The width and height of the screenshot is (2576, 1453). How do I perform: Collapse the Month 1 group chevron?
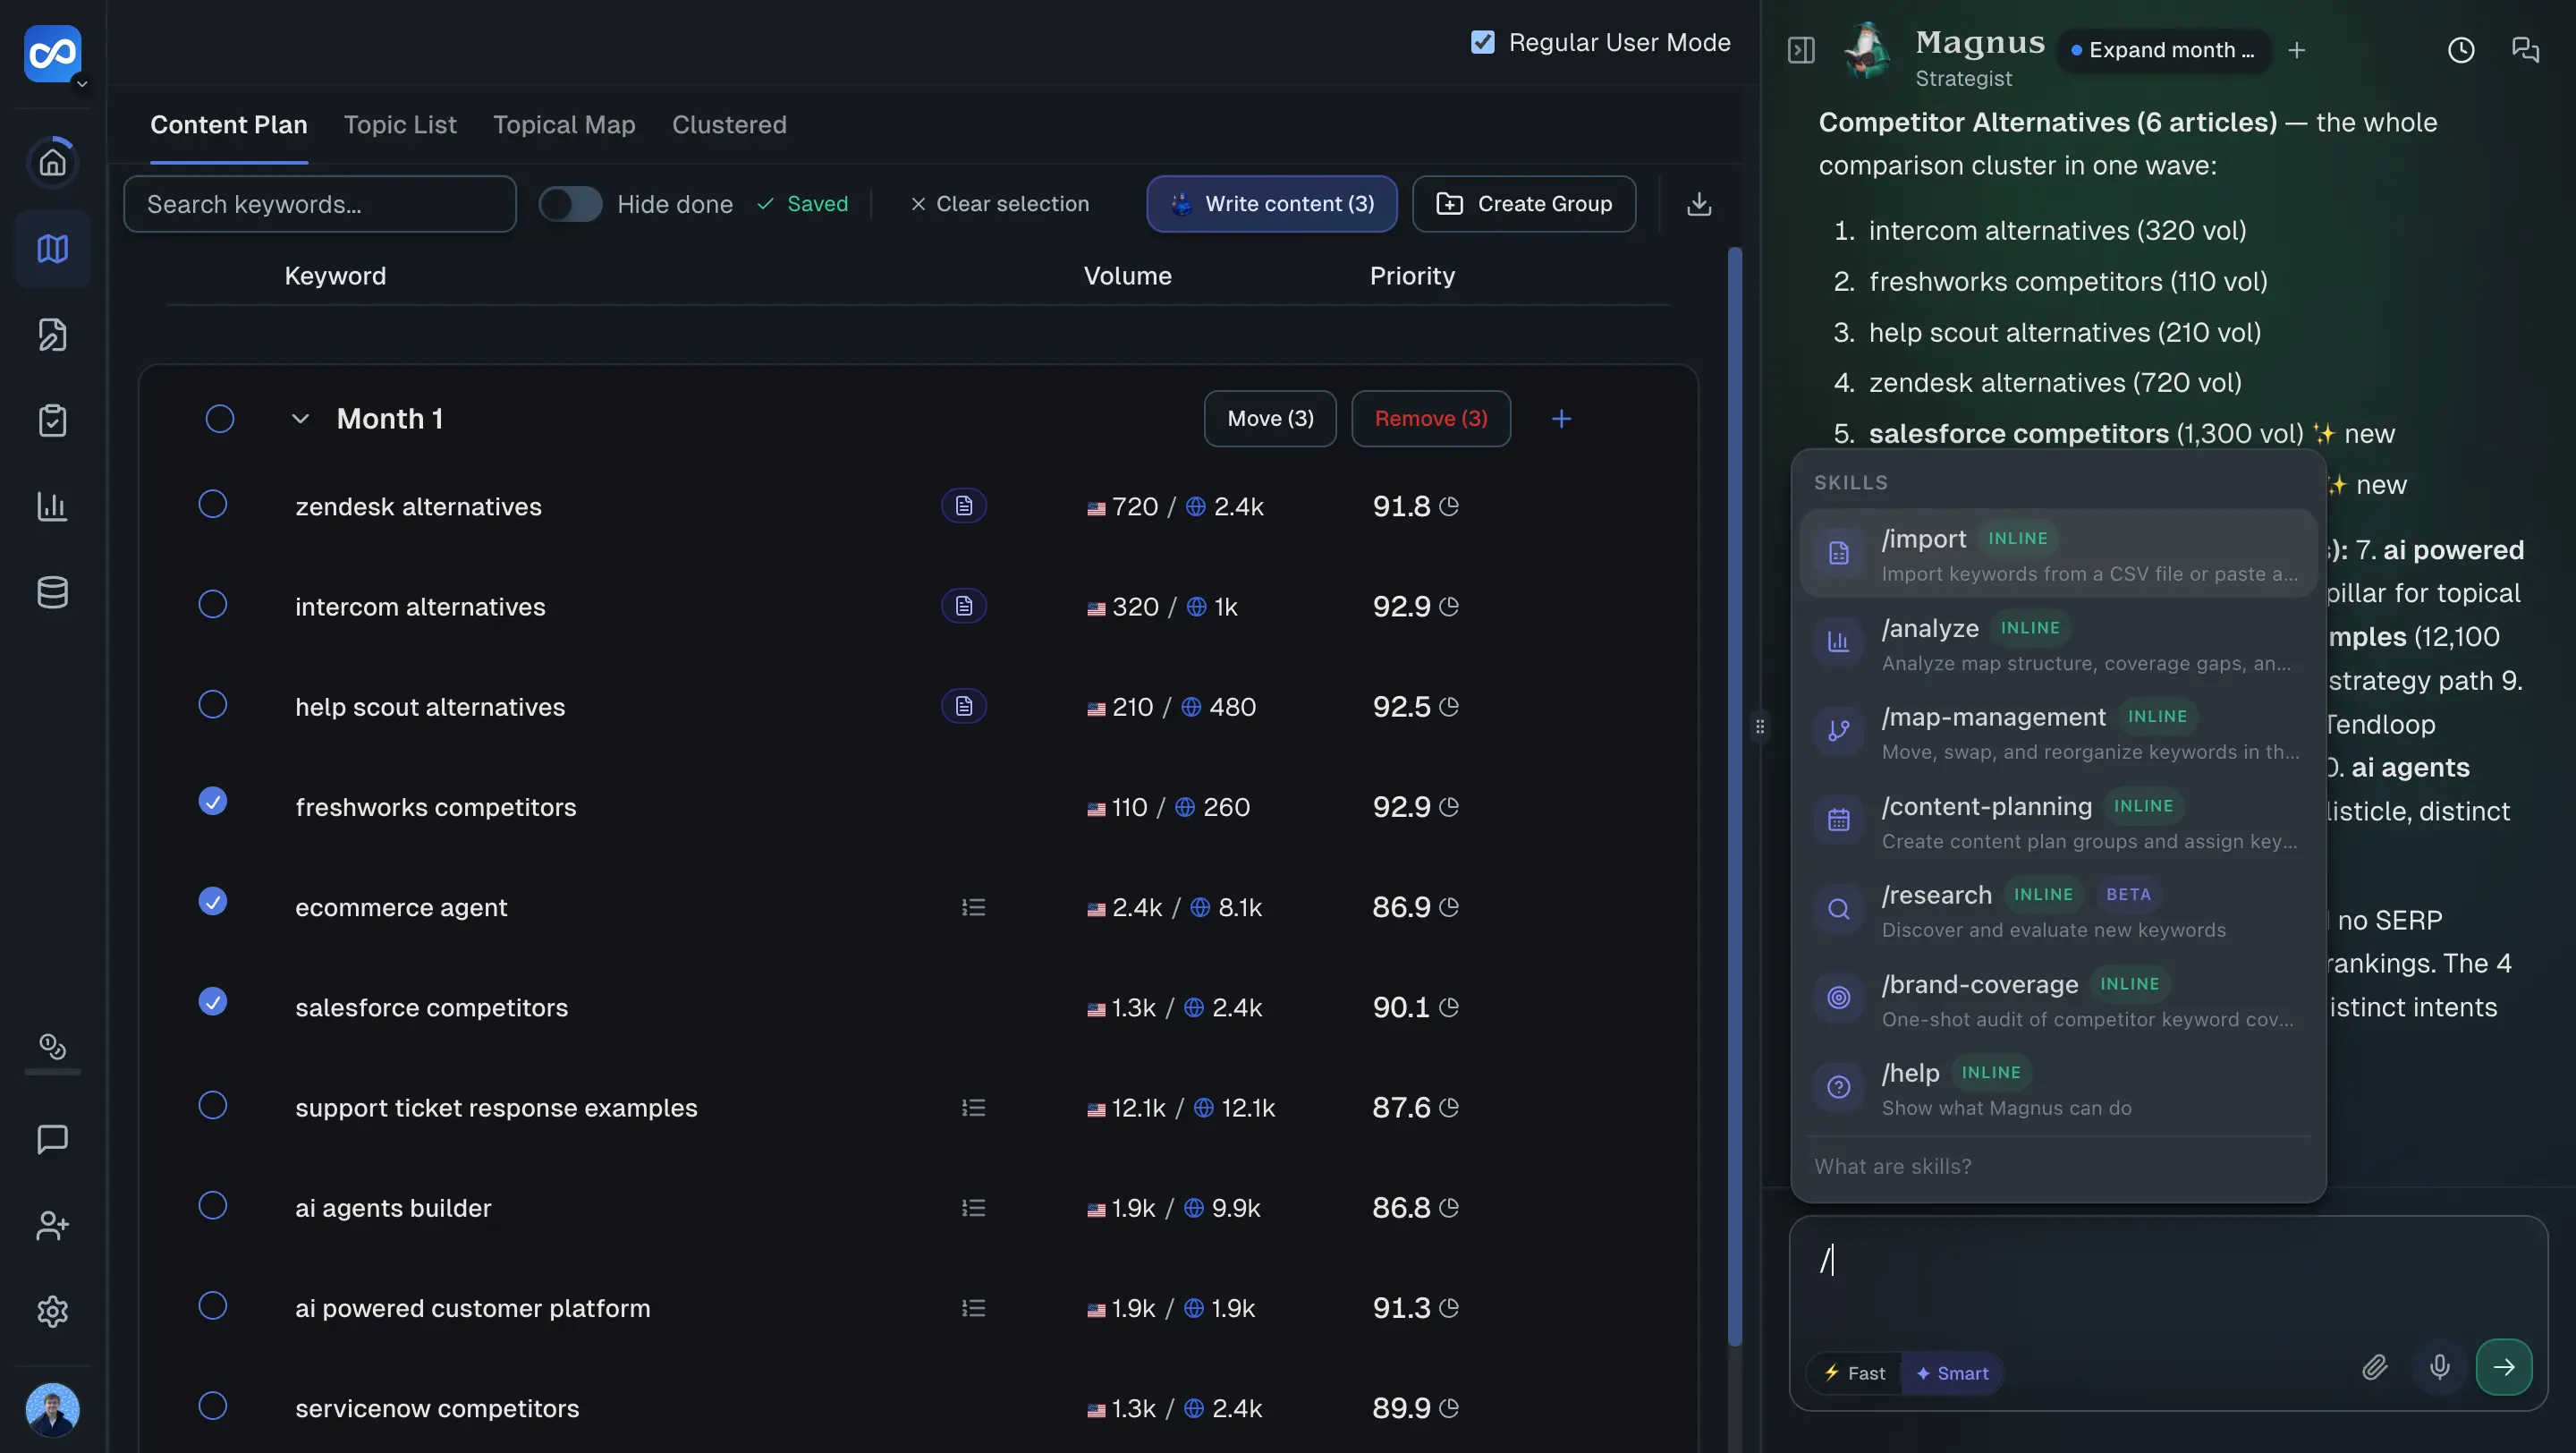click(300, 419)
